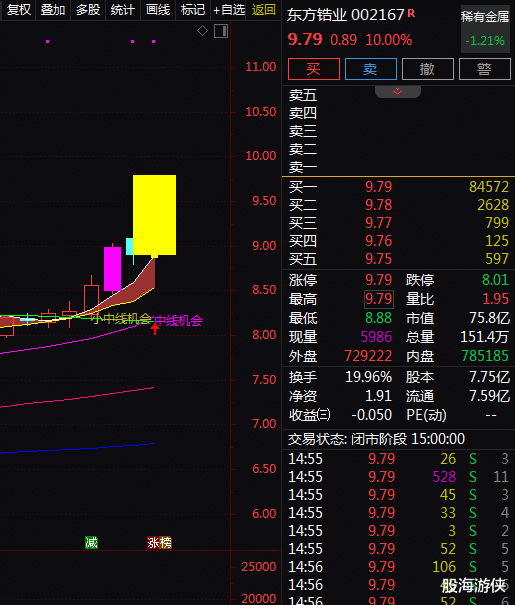Click the diamond icon above the chart
The height and width of the screenshot is (605, 515).
202,30
